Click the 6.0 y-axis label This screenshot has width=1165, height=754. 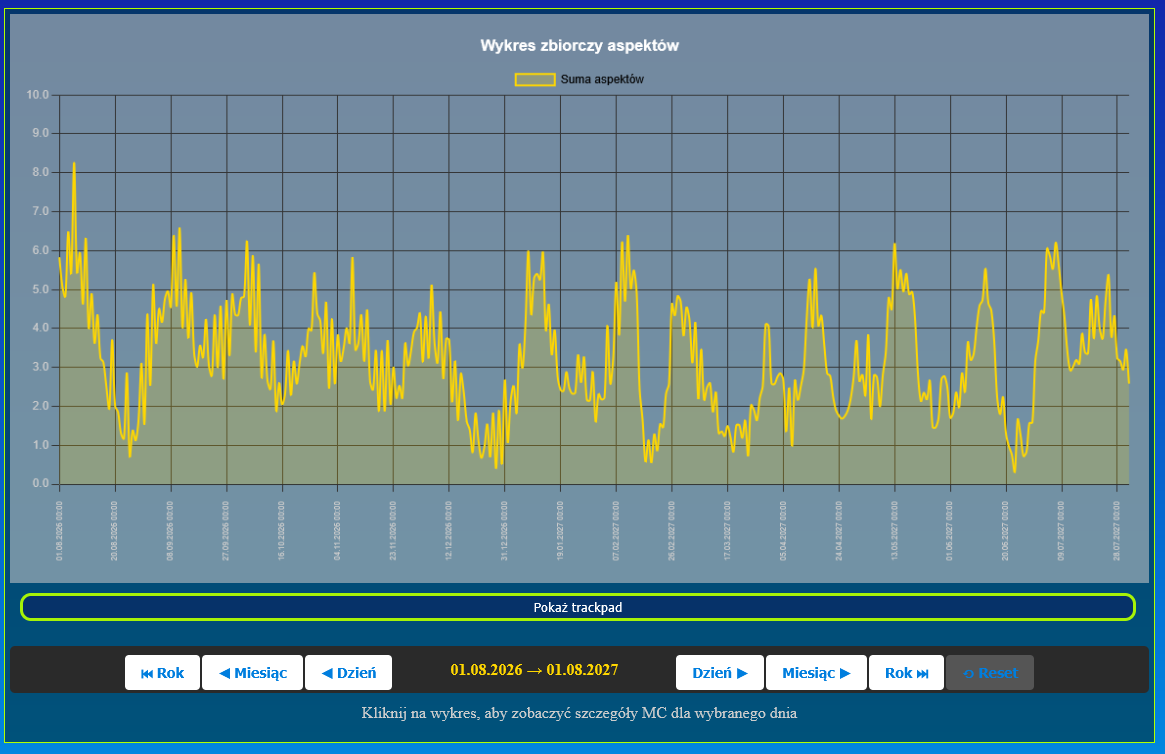tap(39, 250)
